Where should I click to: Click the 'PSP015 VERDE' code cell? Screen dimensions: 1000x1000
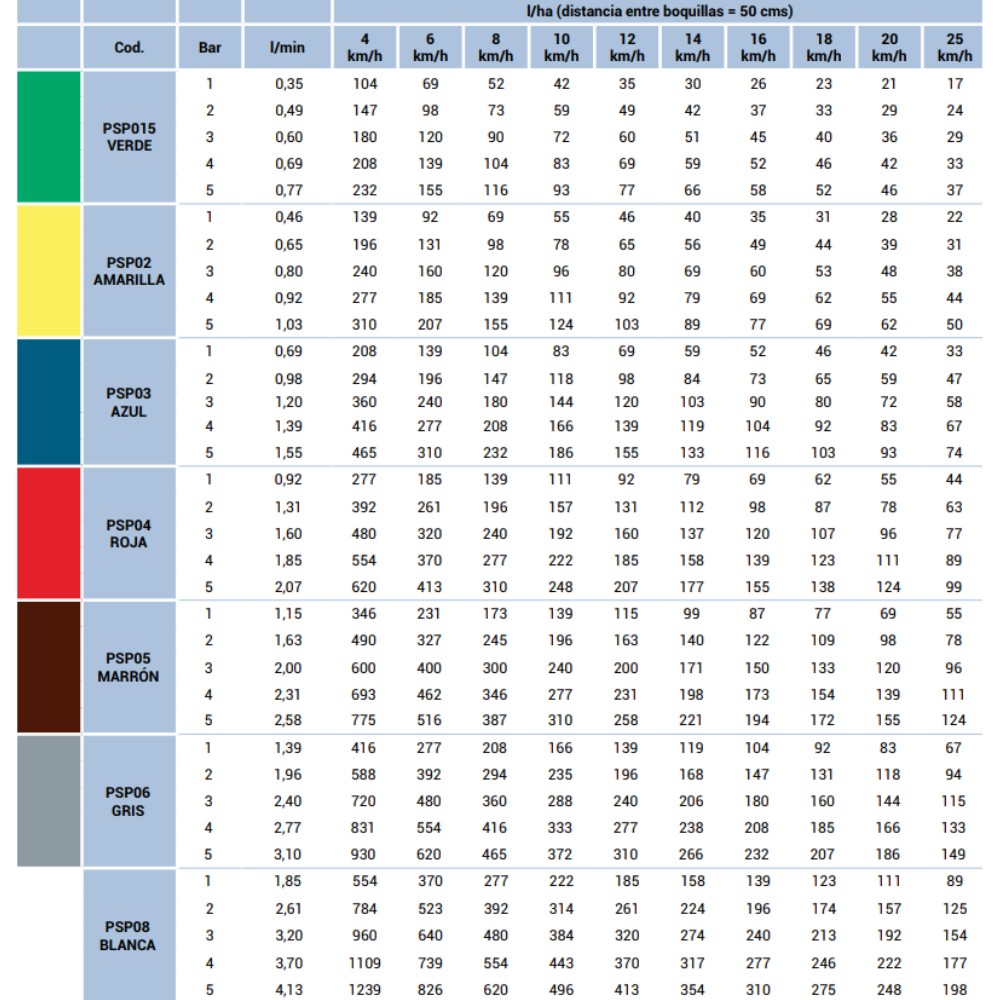129,136
